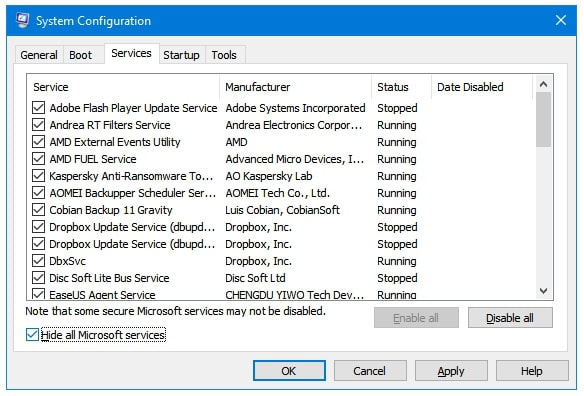The height and width of the screenshot is (396, 584).
Task: Select Advanced Micro Devices manufacturer cell
Action: point(295,159)
